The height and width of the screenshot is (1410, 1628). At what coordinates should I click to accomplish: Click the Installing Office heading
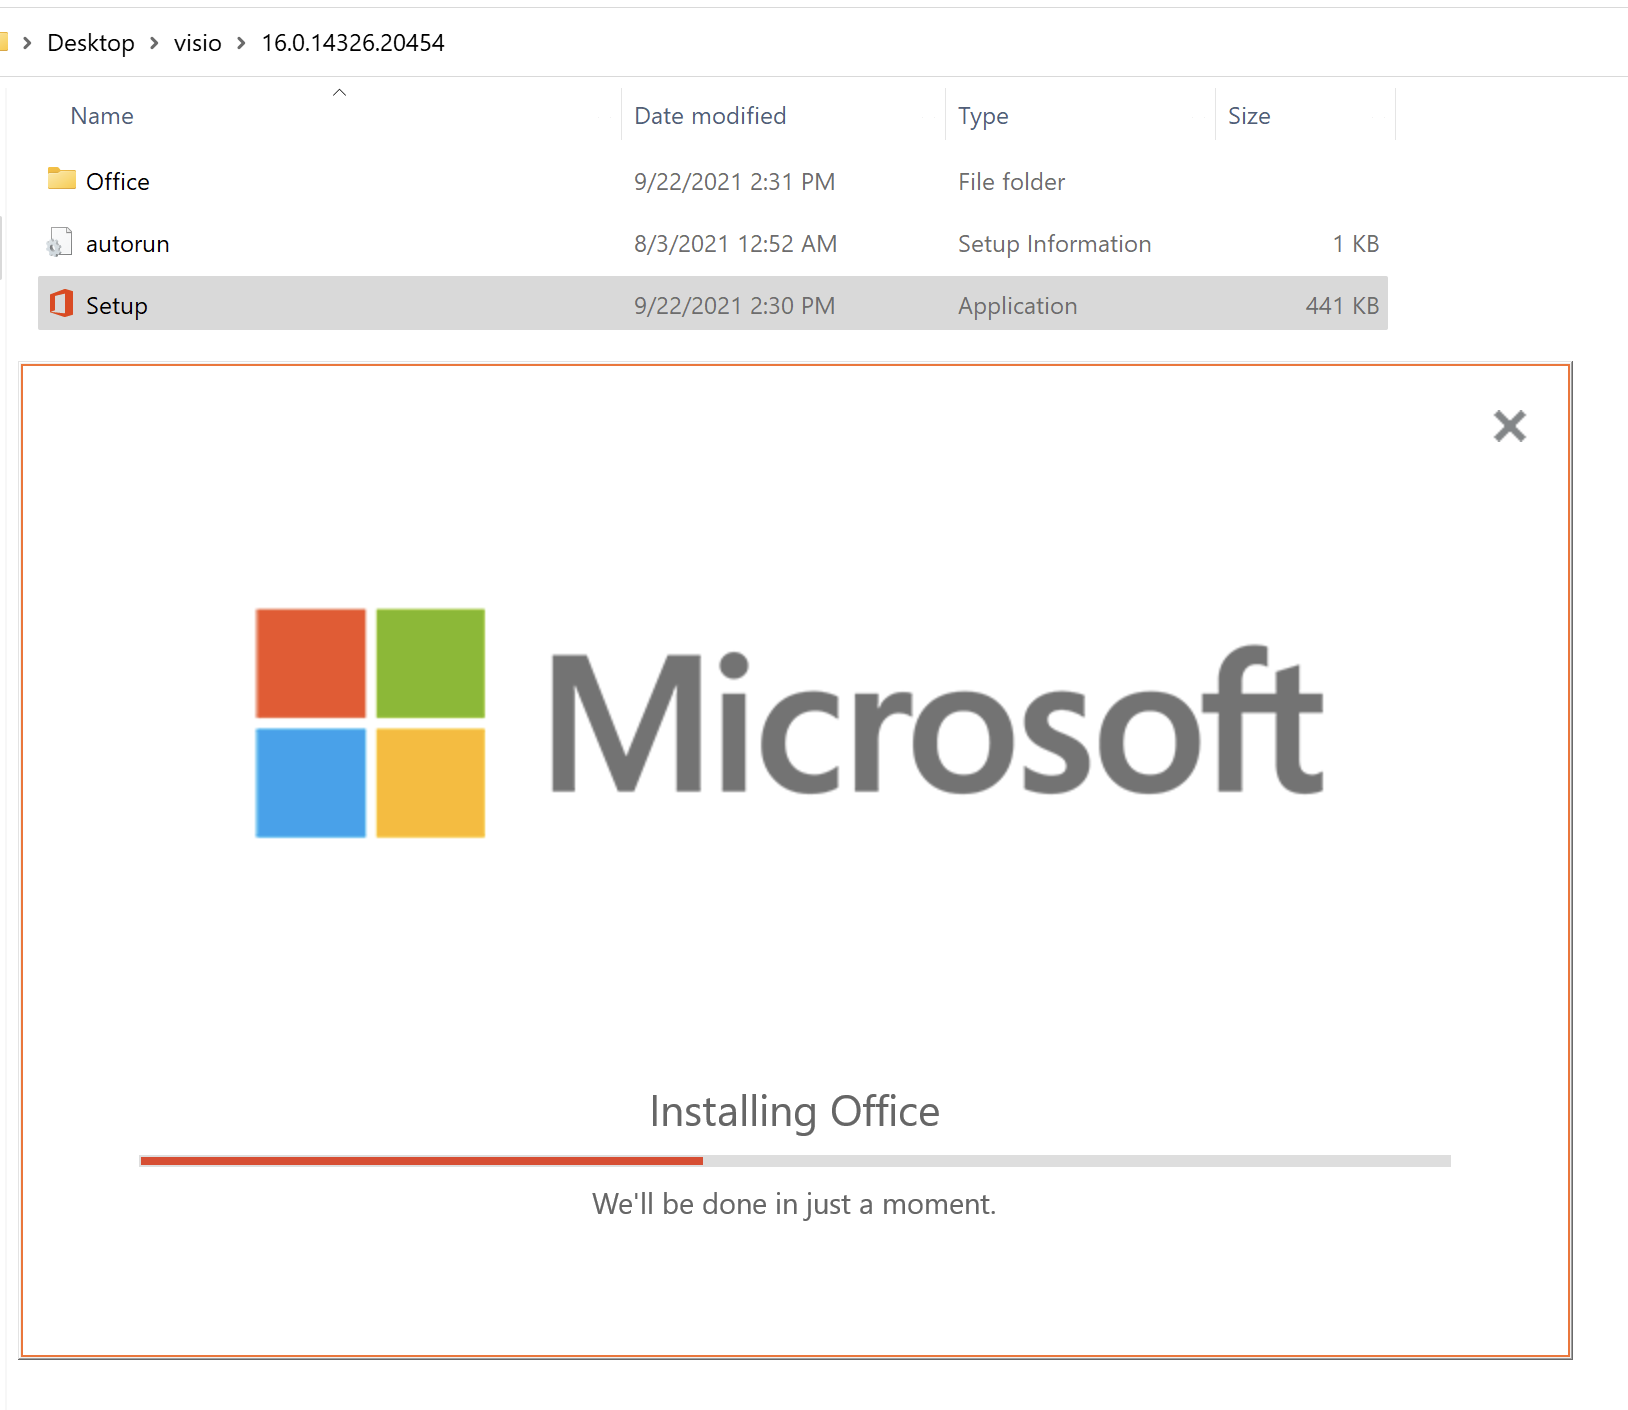(x=795, y=1112)
